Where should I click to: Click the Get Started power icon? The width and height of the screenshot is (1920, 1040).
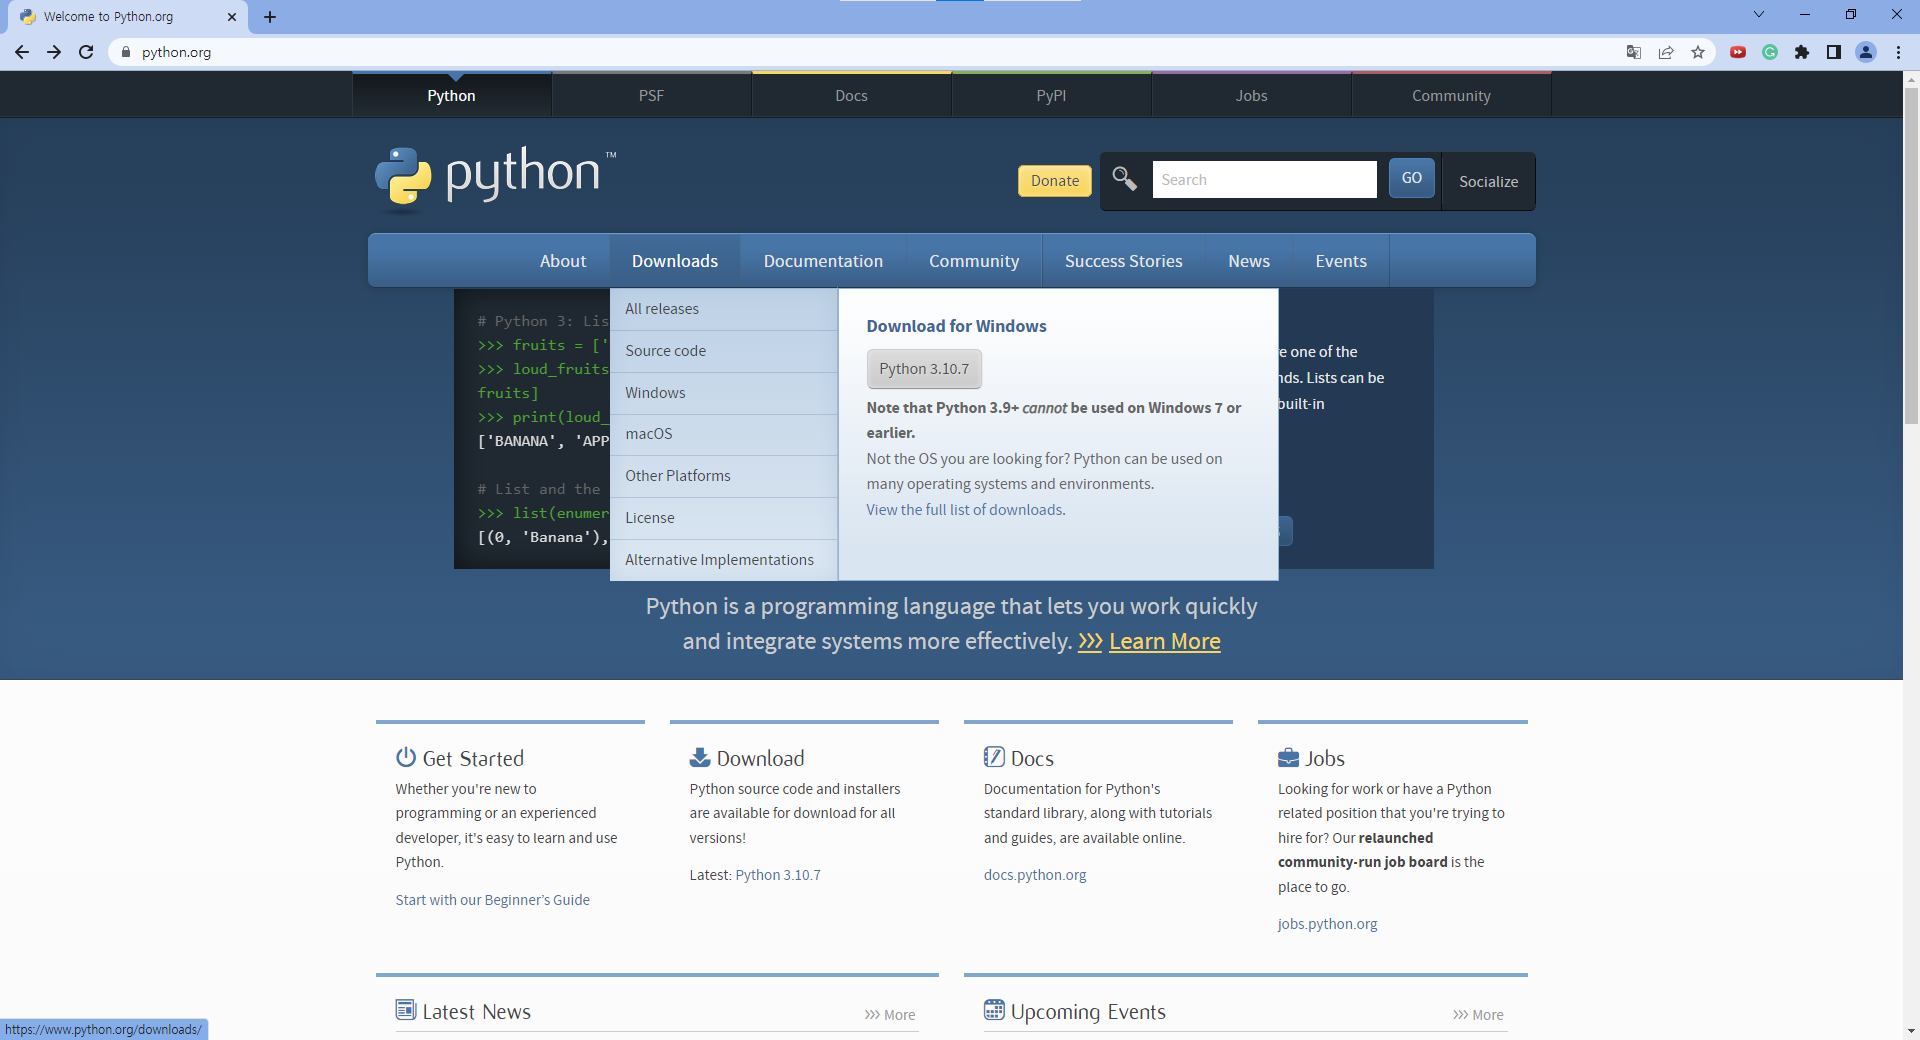405,757
